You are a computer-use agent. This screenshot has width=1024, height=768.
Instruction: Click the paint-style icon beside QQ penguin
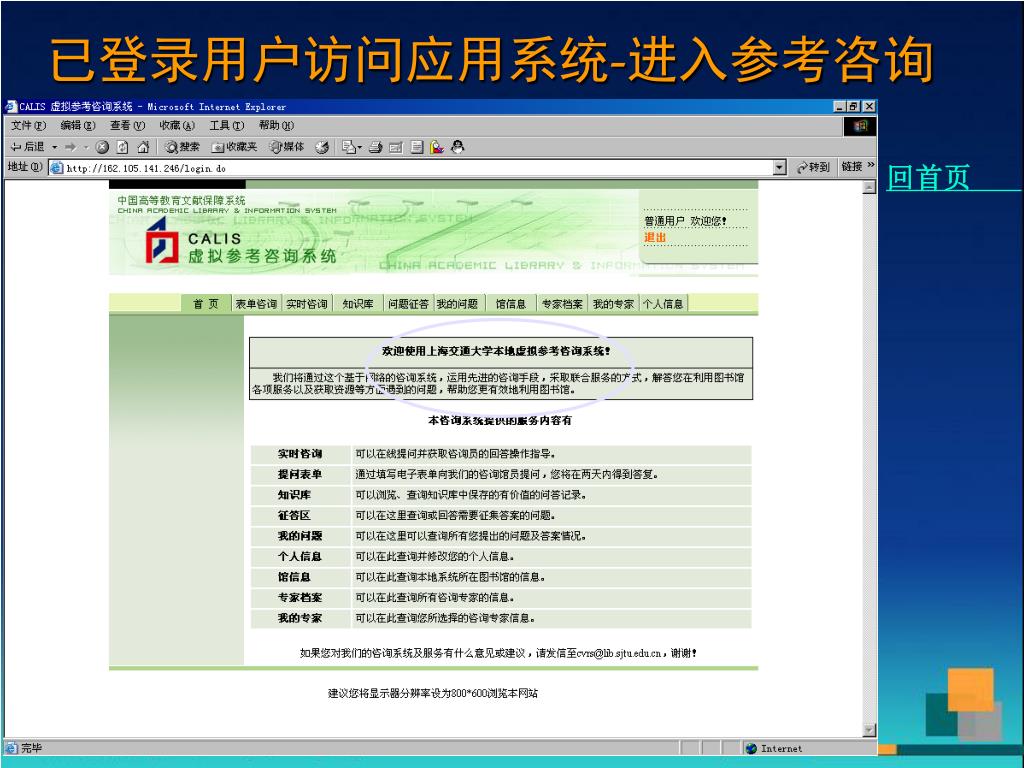(437, 147)
